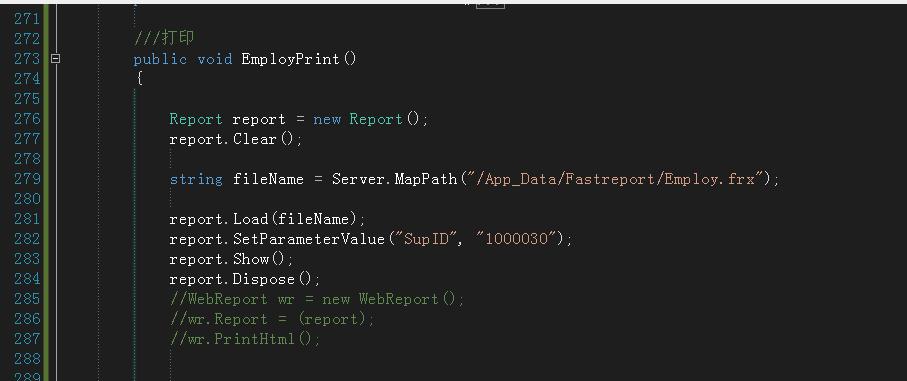Click report.Show() statement
Screen dimensions: 907x381
click(231, 259)
